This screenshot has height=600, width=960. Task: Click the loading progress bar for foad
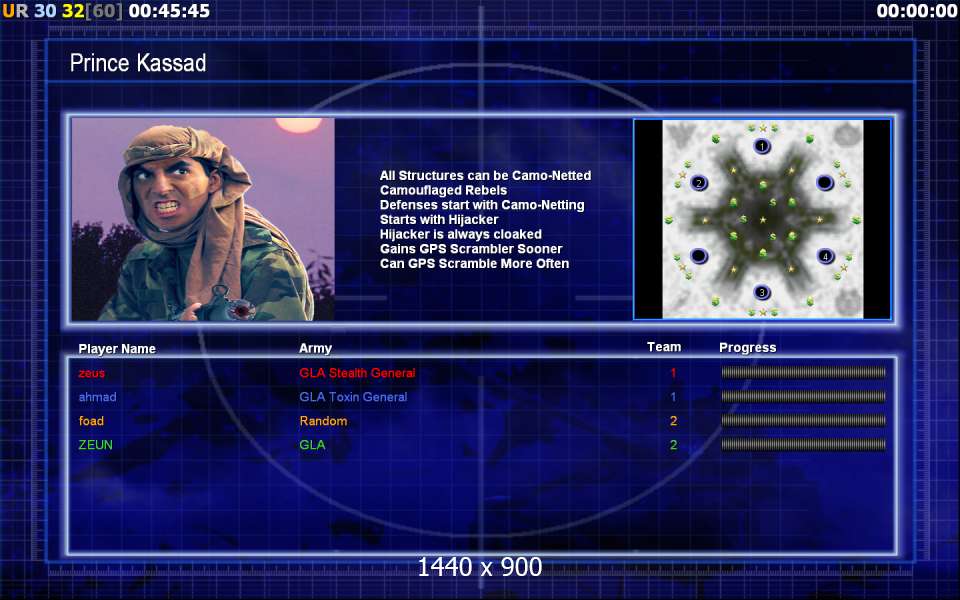(x=803, y=420)
